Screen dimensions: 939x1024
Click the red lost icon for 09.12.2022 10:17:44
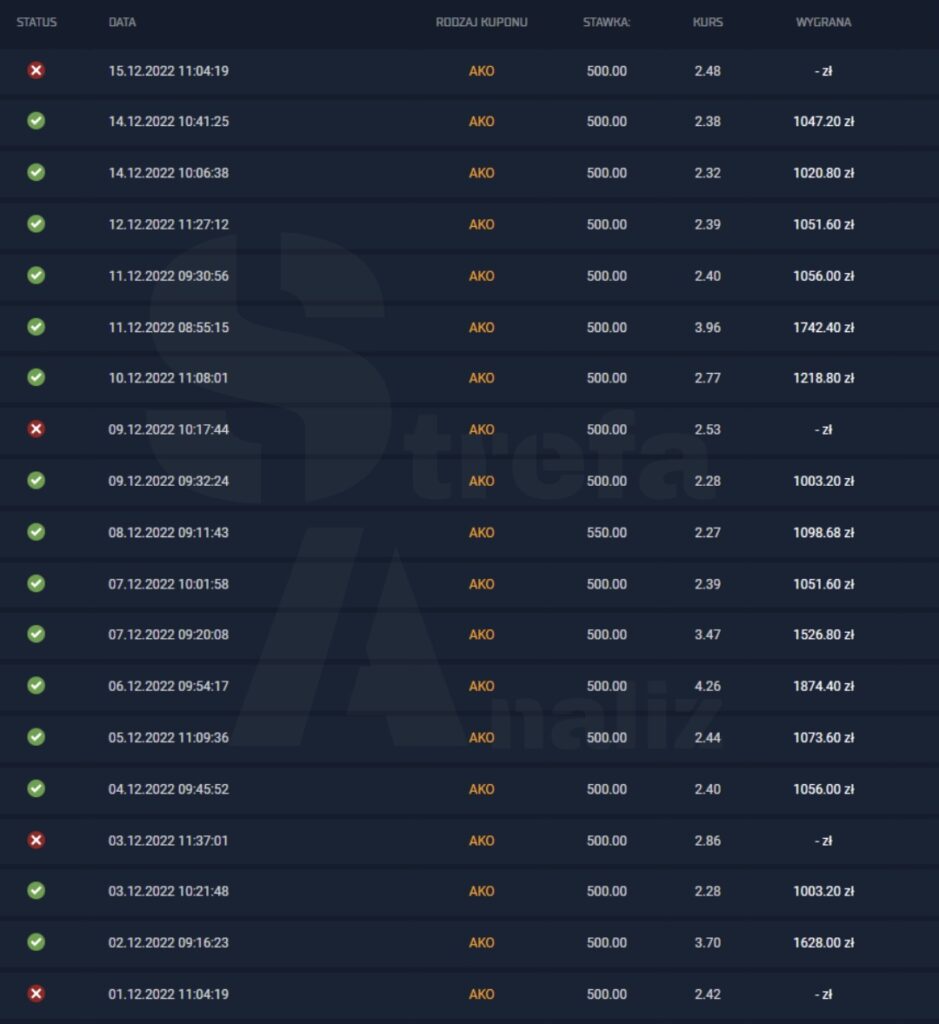click(37, 429)
